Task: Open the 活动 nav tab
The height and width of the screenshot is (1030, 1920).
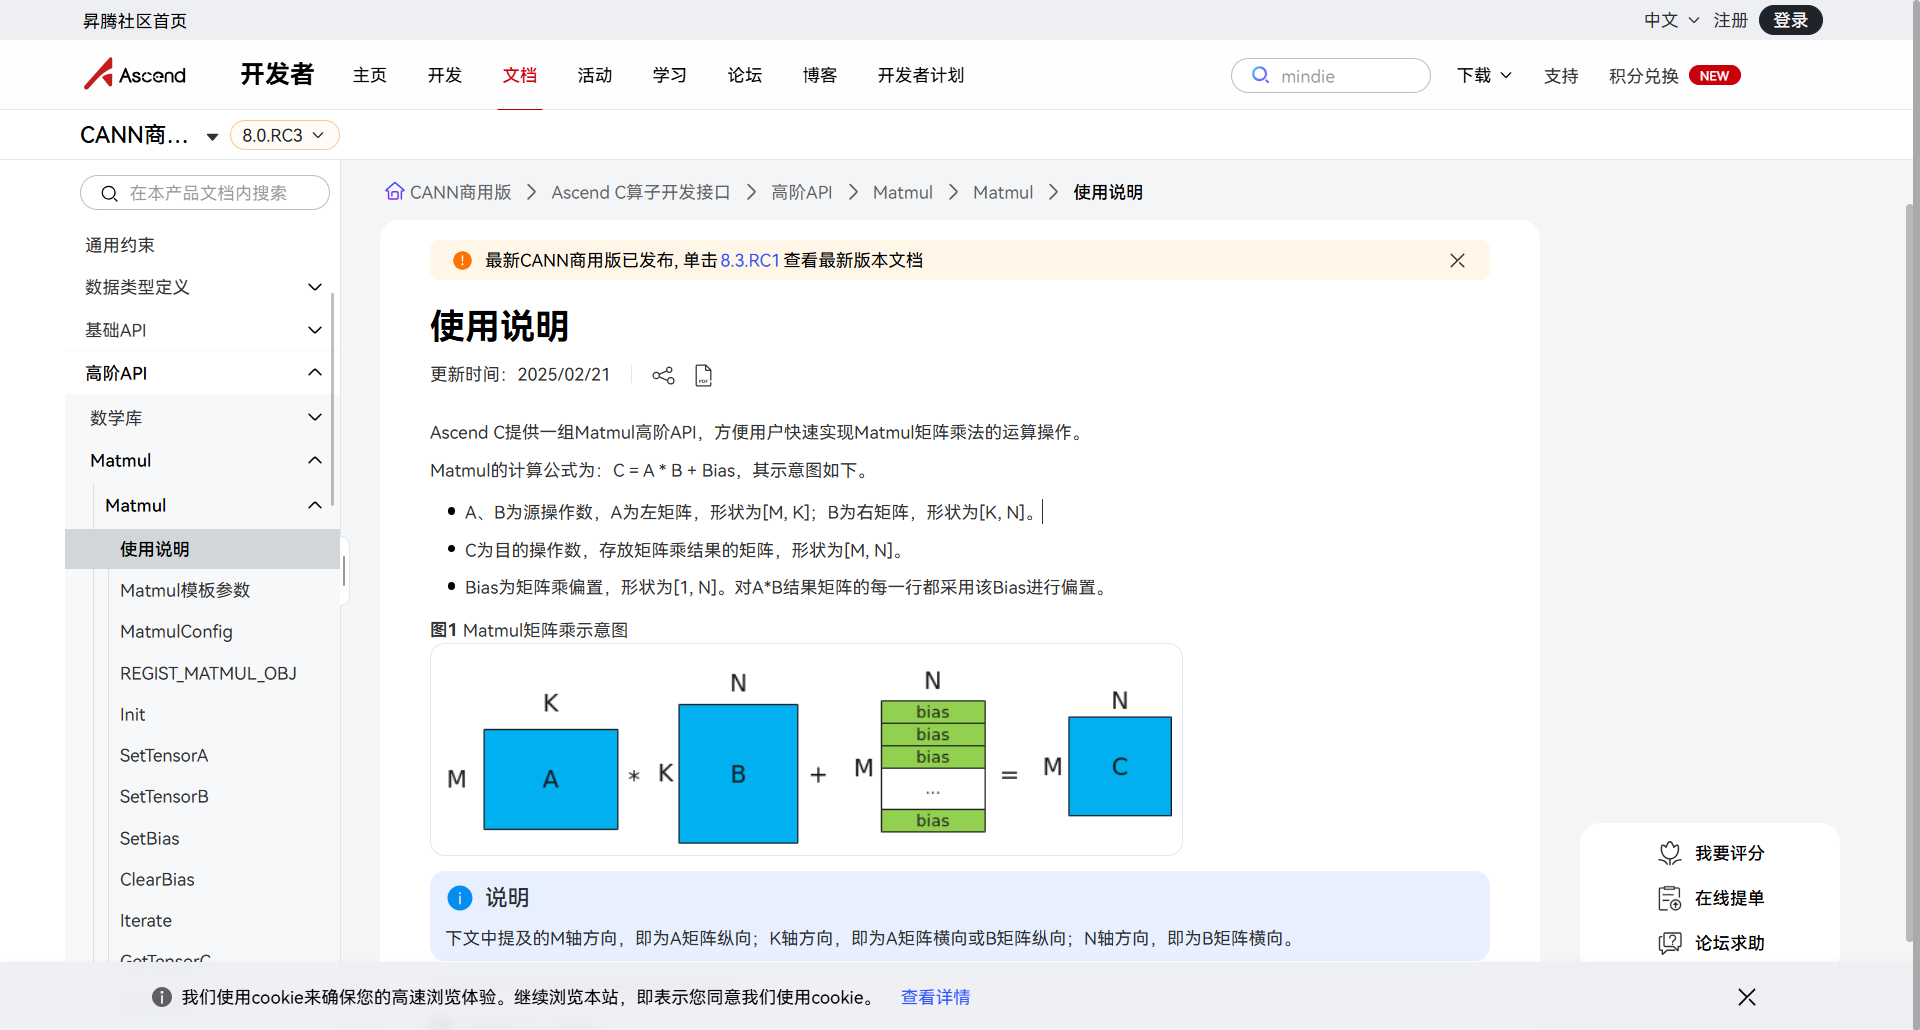Action: (x=595, y=75)
